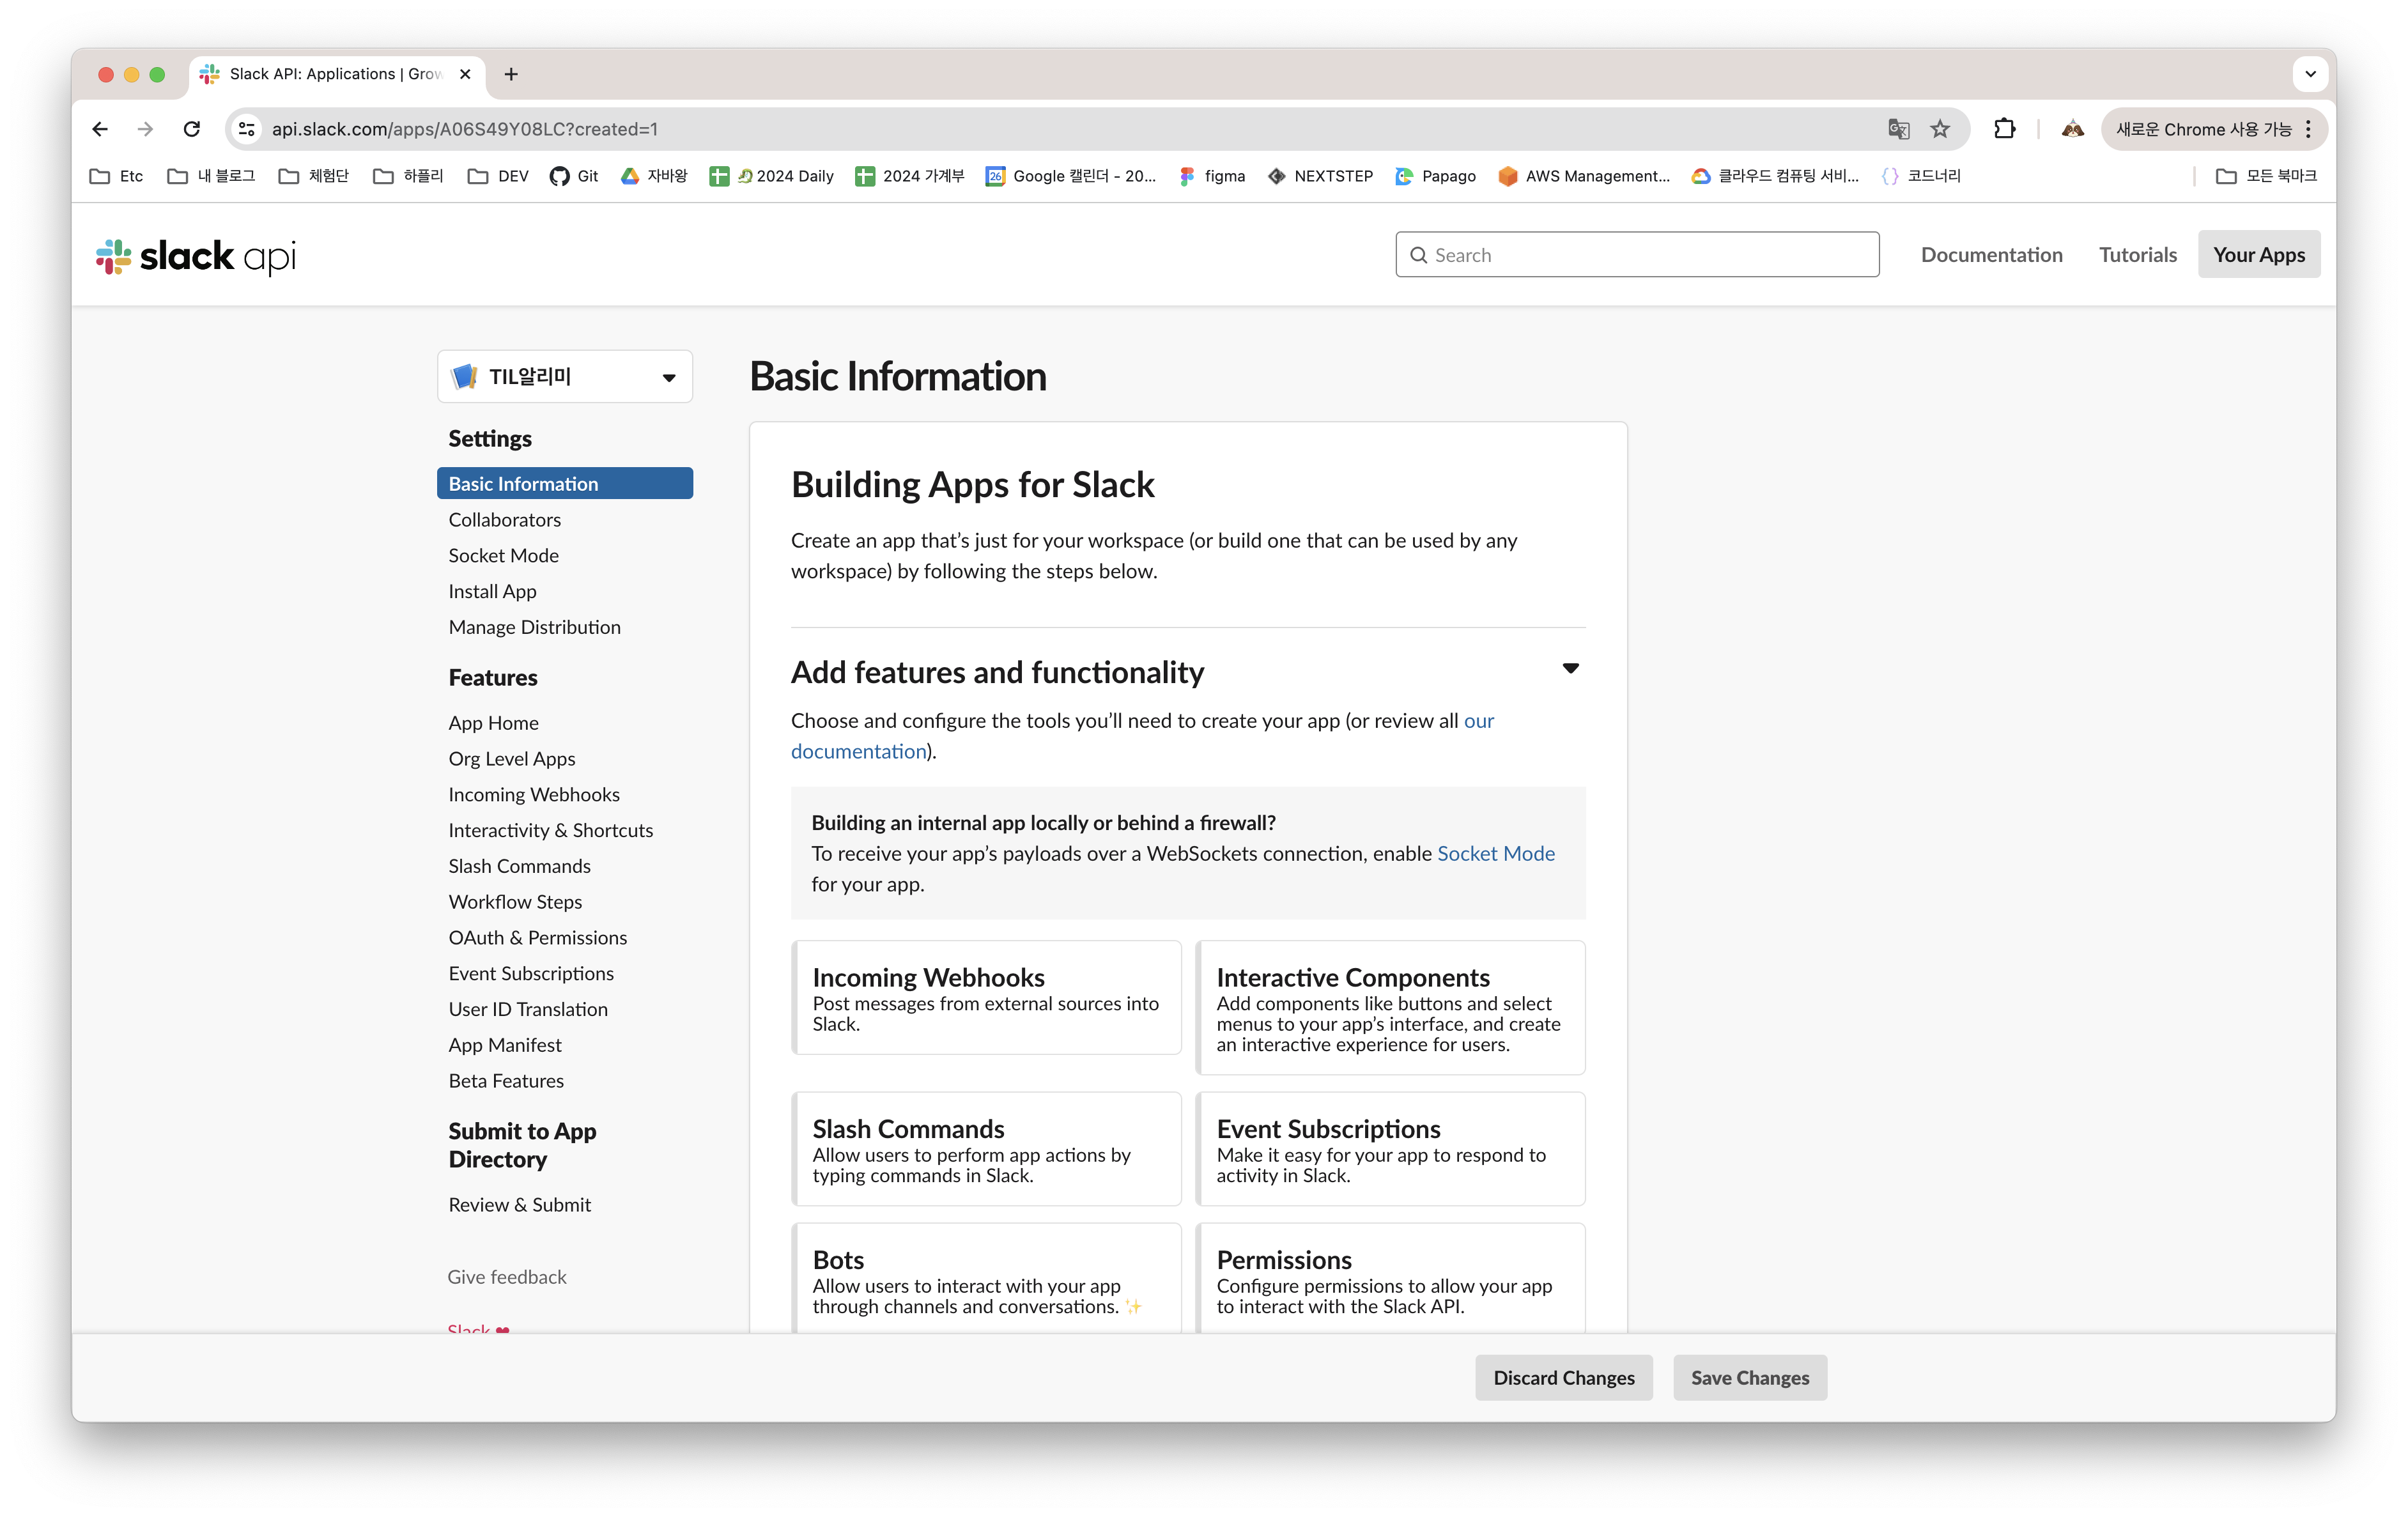Open the 내 블로그 bookmark folder
Image resolution: width=2408 pixels, height=1517 pixels.
point(211,176)
